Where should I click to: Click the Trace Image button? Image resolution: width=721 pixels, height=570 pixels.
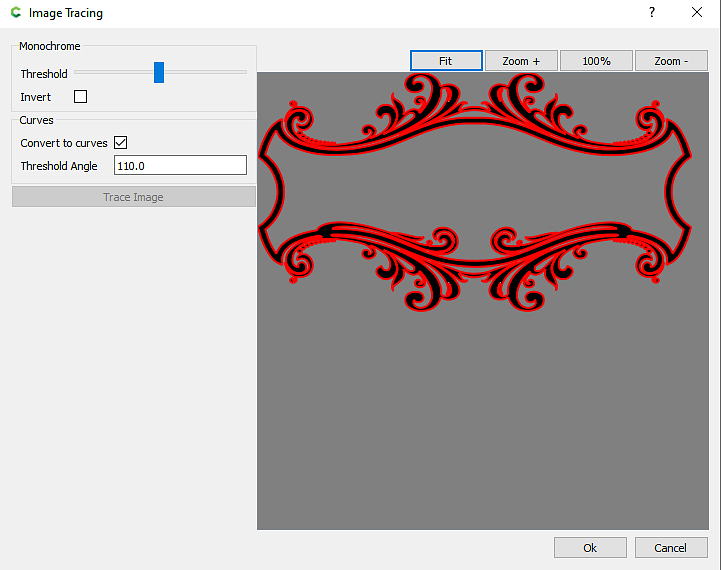tap(134, 197)
